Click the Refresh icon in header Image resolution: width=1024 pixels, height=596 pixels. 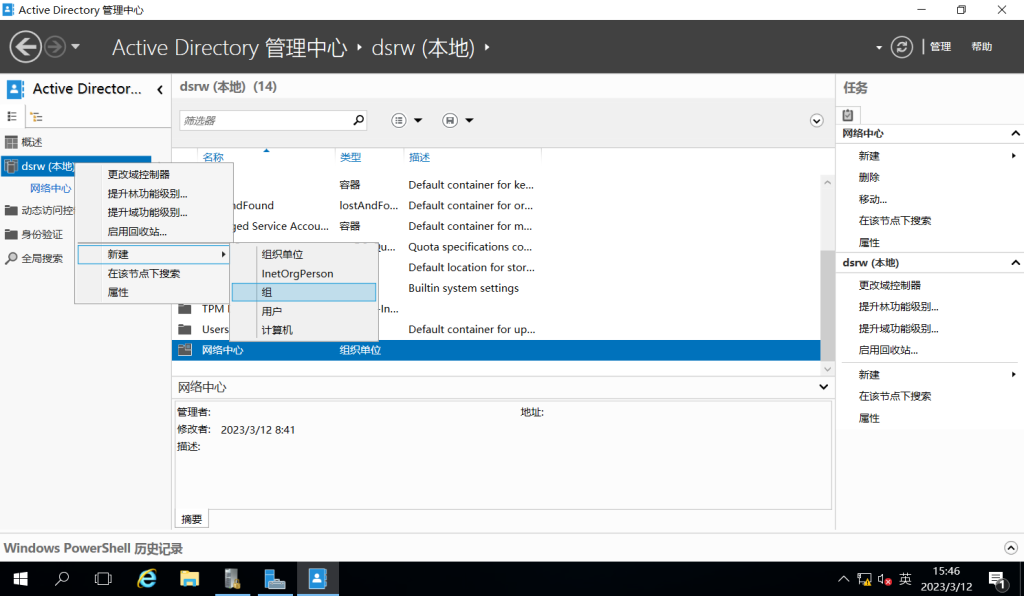pos(902,47)
